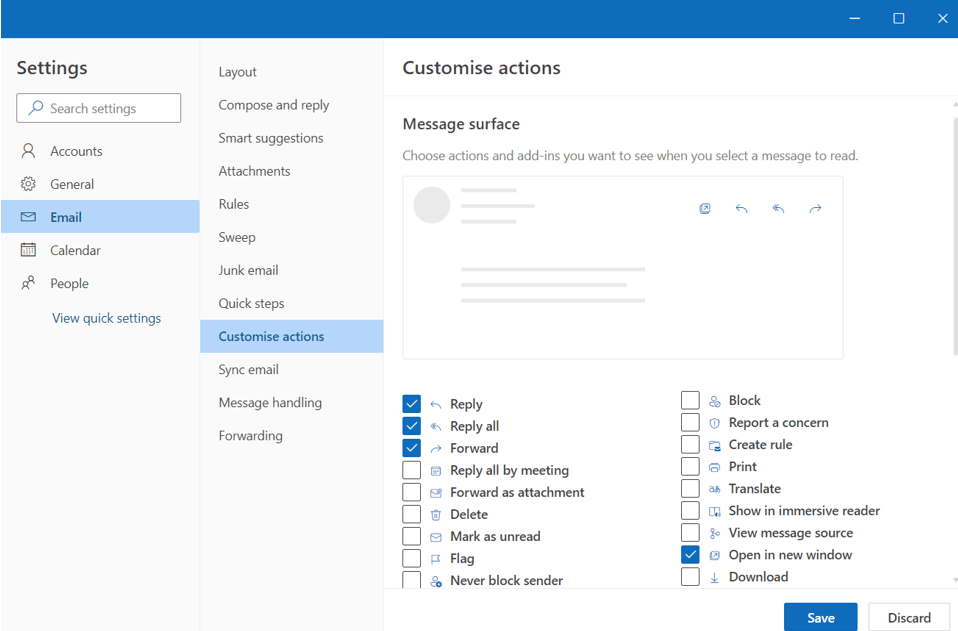The width and height of the screenshot is (958, 631).
Task: Select the Calendar icon in settings sidebar
Action: 28,249
